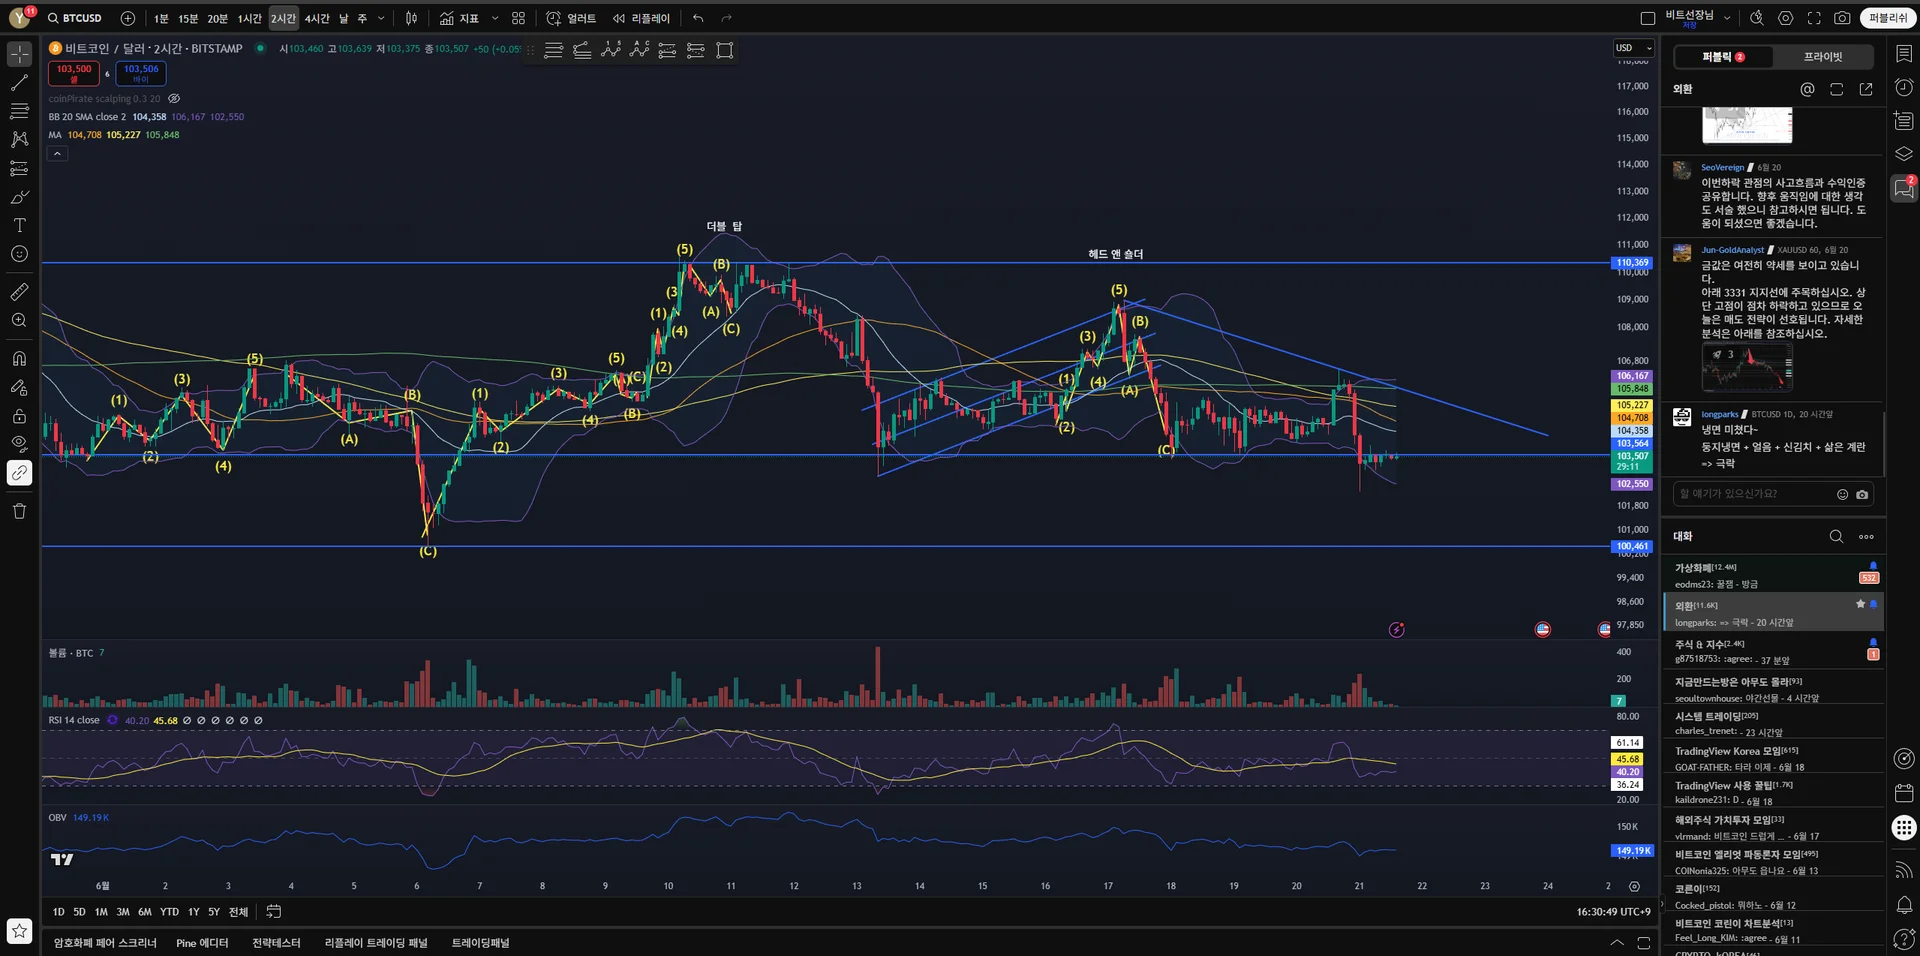Select the ruler measure tool
Image resolution: width=1920 pixels, height=956 pixels.
(19, 292)
